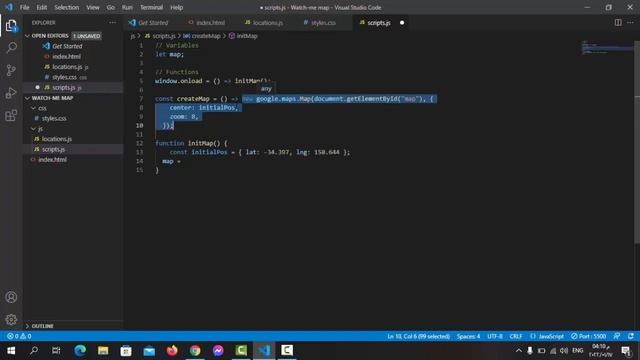Open the Accounts menu icon

pos(11,297)
